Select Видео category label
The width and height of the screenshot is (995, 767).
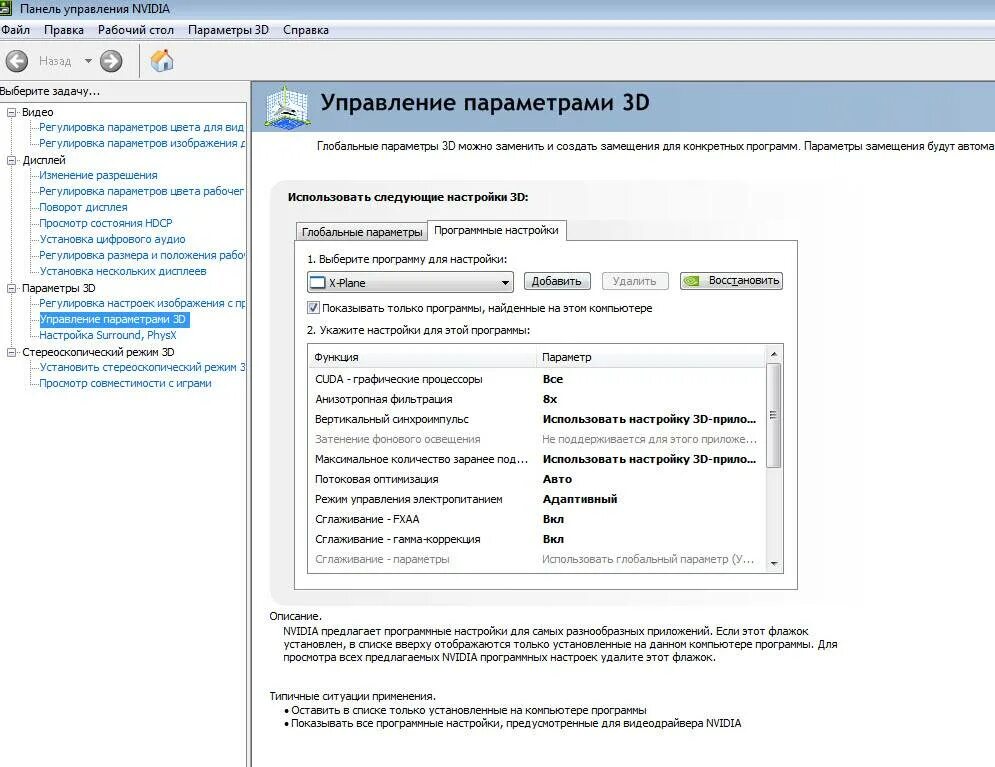[x=37, y=112]
